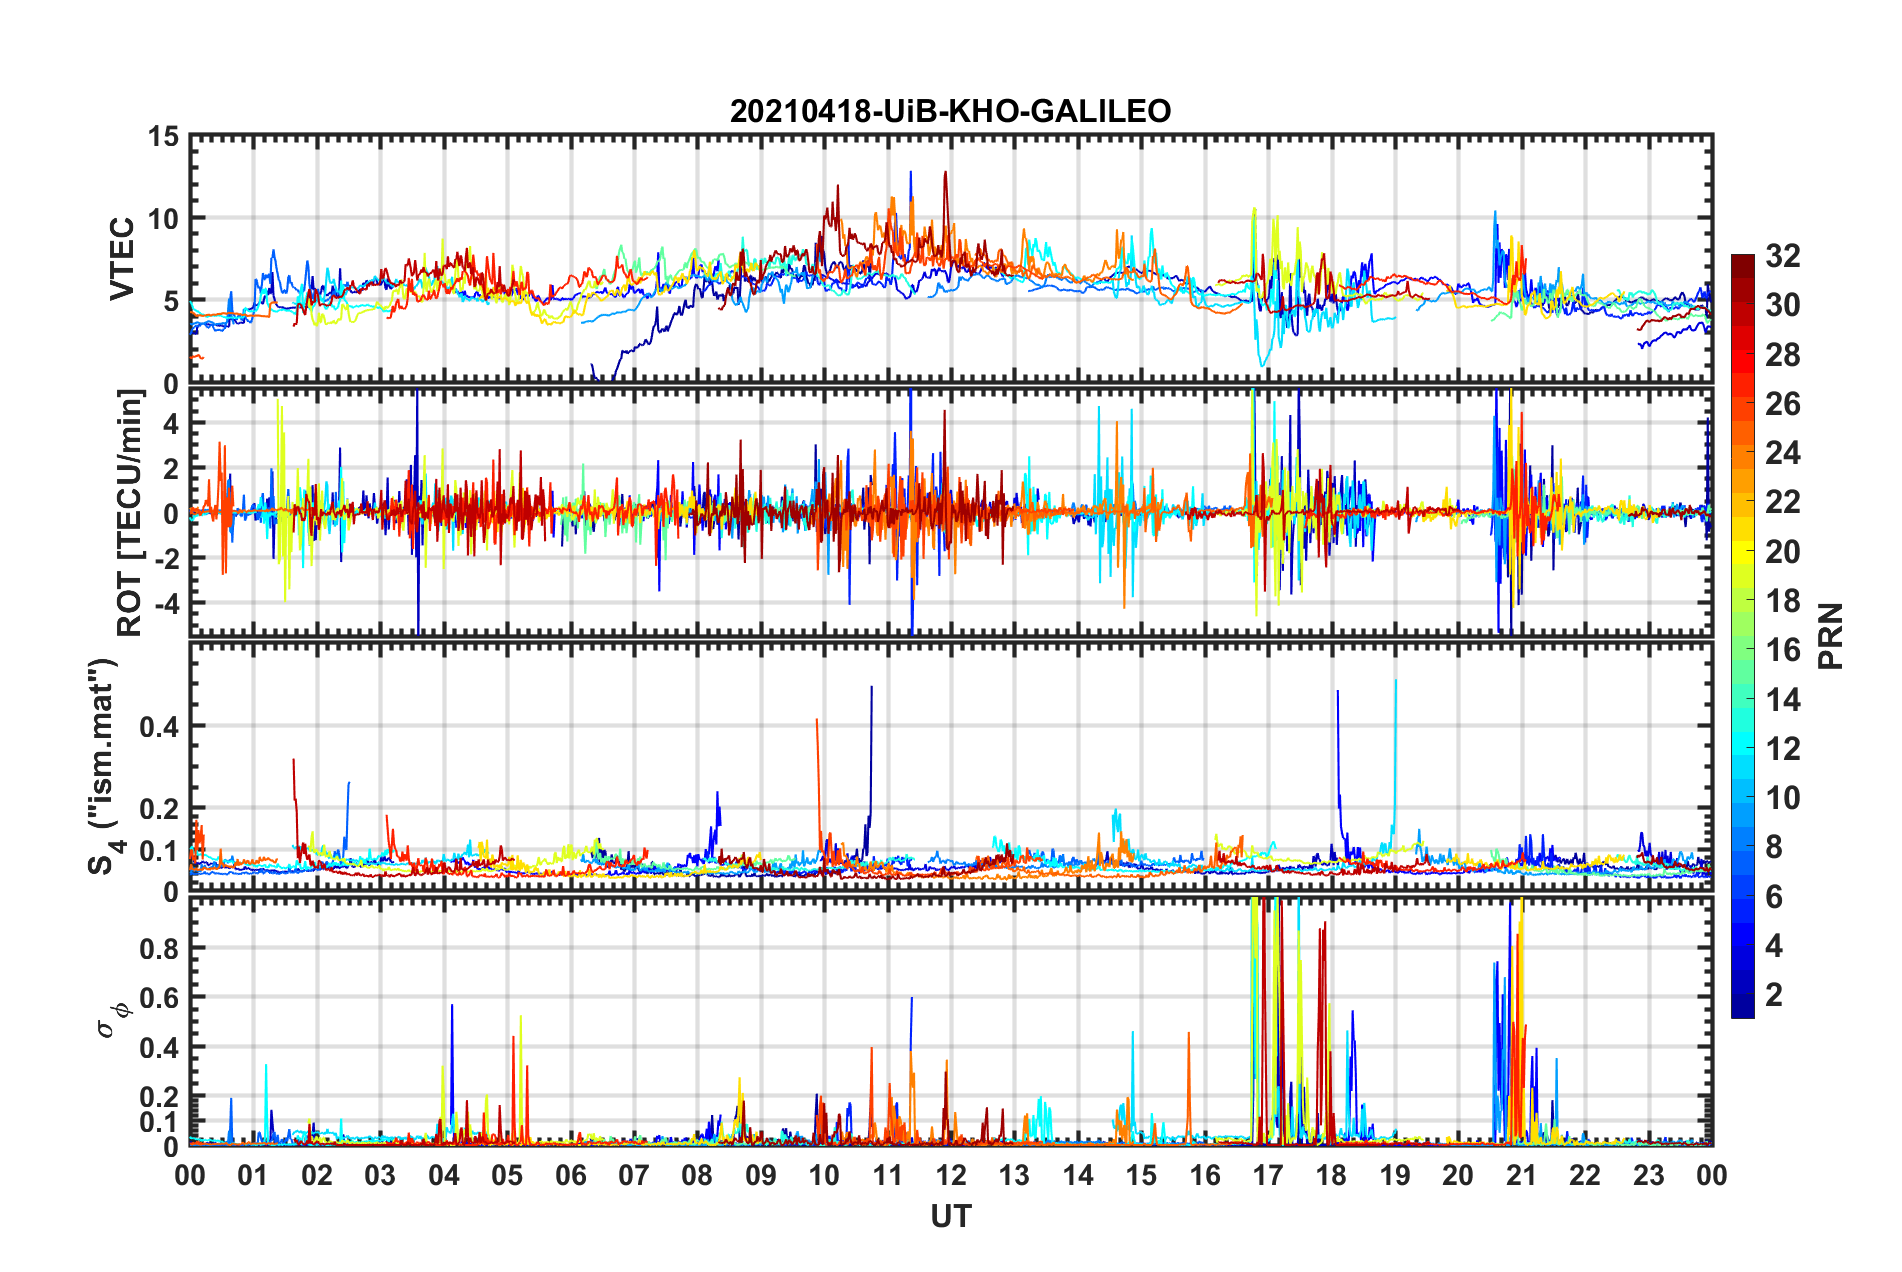Click colorbar tick value 32
Screen dimensions: 1902x1272
1782,256
